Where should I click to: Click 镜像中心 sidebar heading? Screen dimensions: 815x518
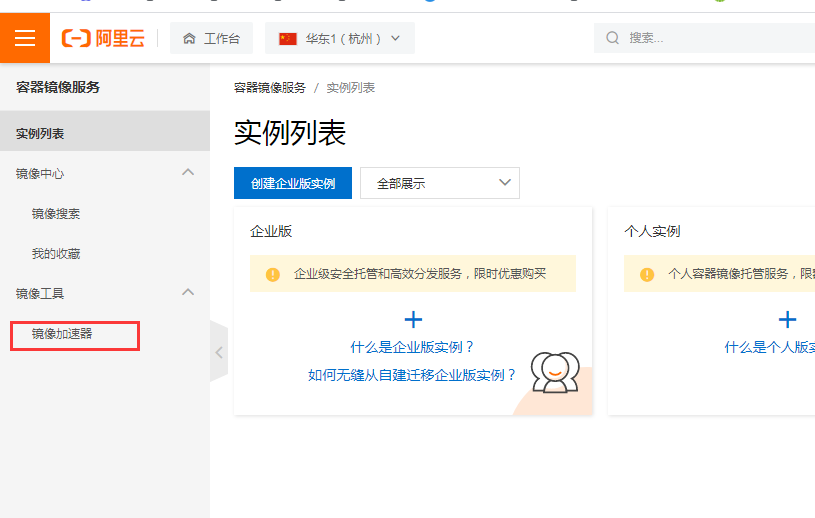pyautogui.click(x=40, y=174)
